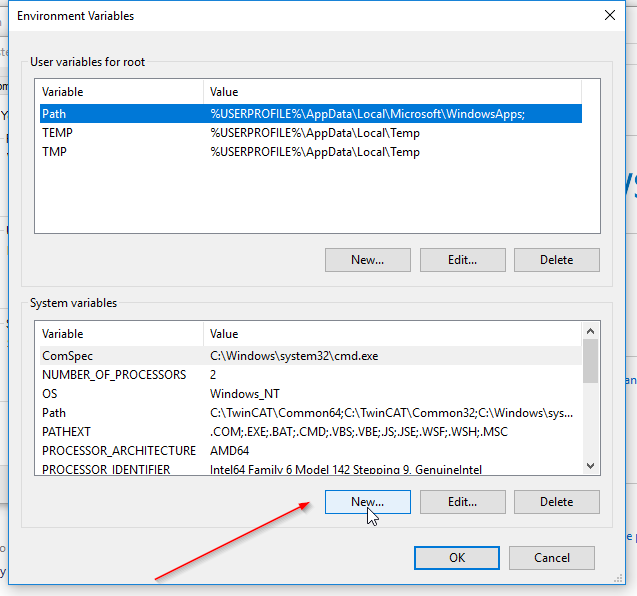Select the TMP user variable
This screenshot has width=637, height=596.
point(311,152)
